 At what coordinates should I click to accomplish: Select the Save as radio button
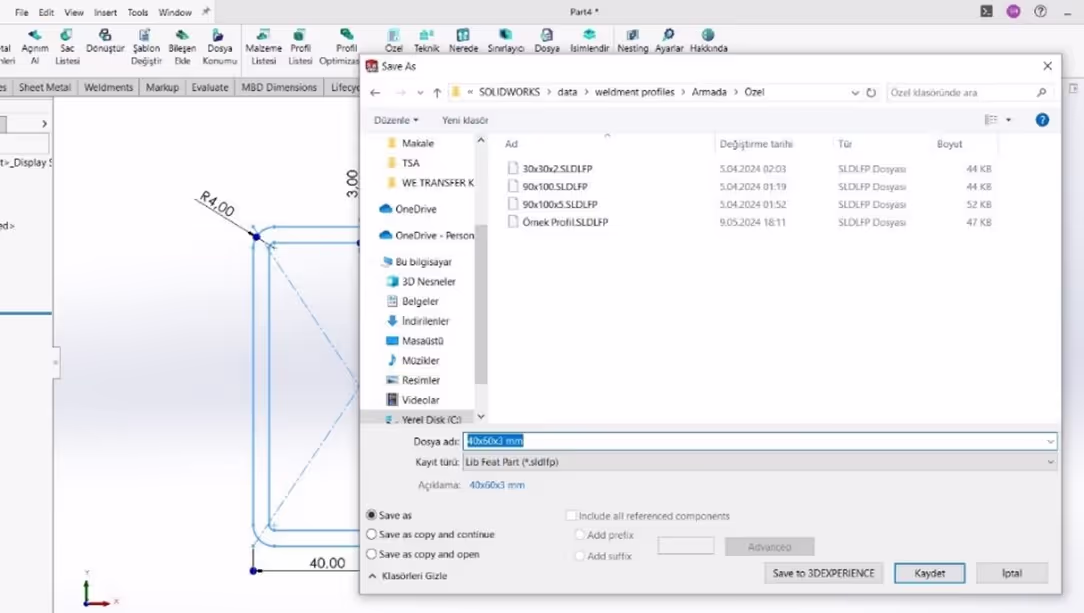point(372,515)
